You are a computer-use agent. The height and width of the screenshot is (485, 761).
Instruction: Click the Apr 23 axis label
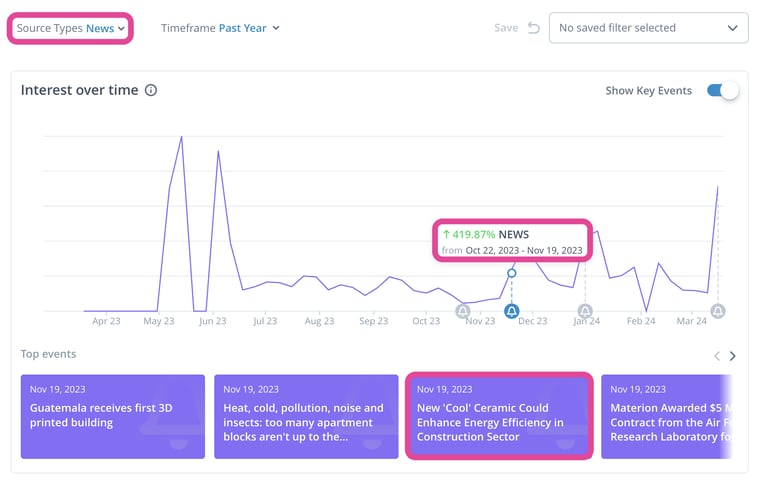click(x=106, y=321)
